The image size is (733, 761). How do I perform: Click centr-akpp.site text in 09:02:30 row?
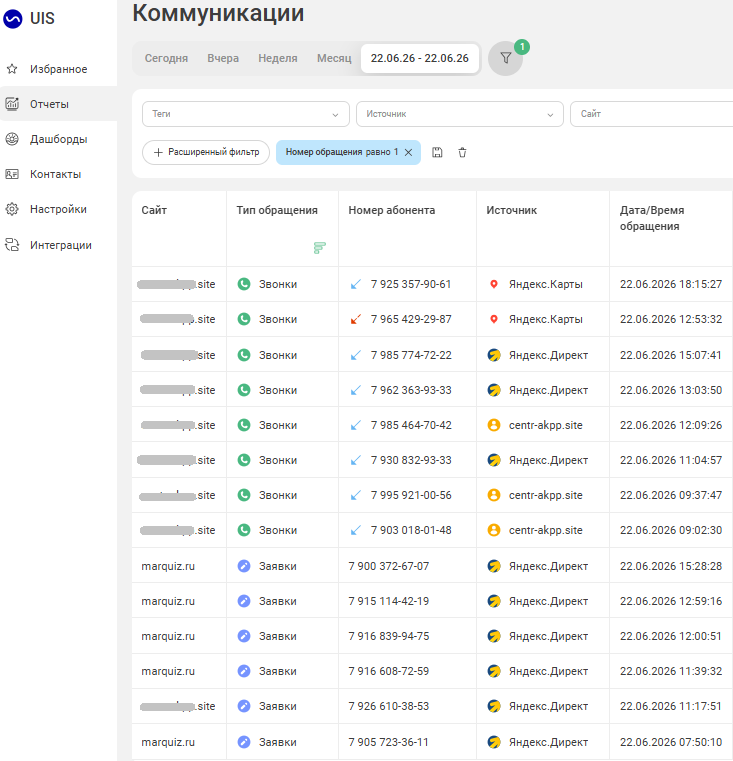pos(546,530)
